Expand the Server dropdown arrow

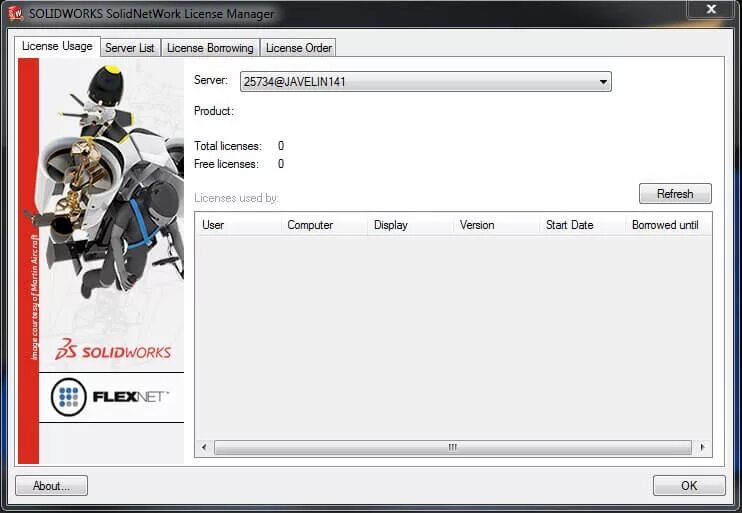[603, 82]
